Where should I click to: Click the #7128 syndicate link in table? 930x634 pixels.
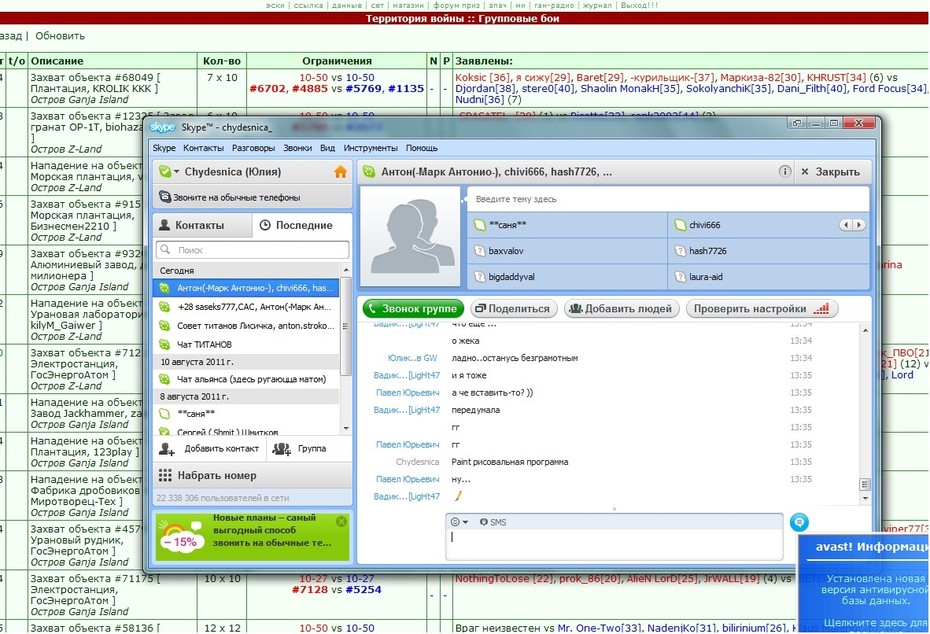coord(310,590)
